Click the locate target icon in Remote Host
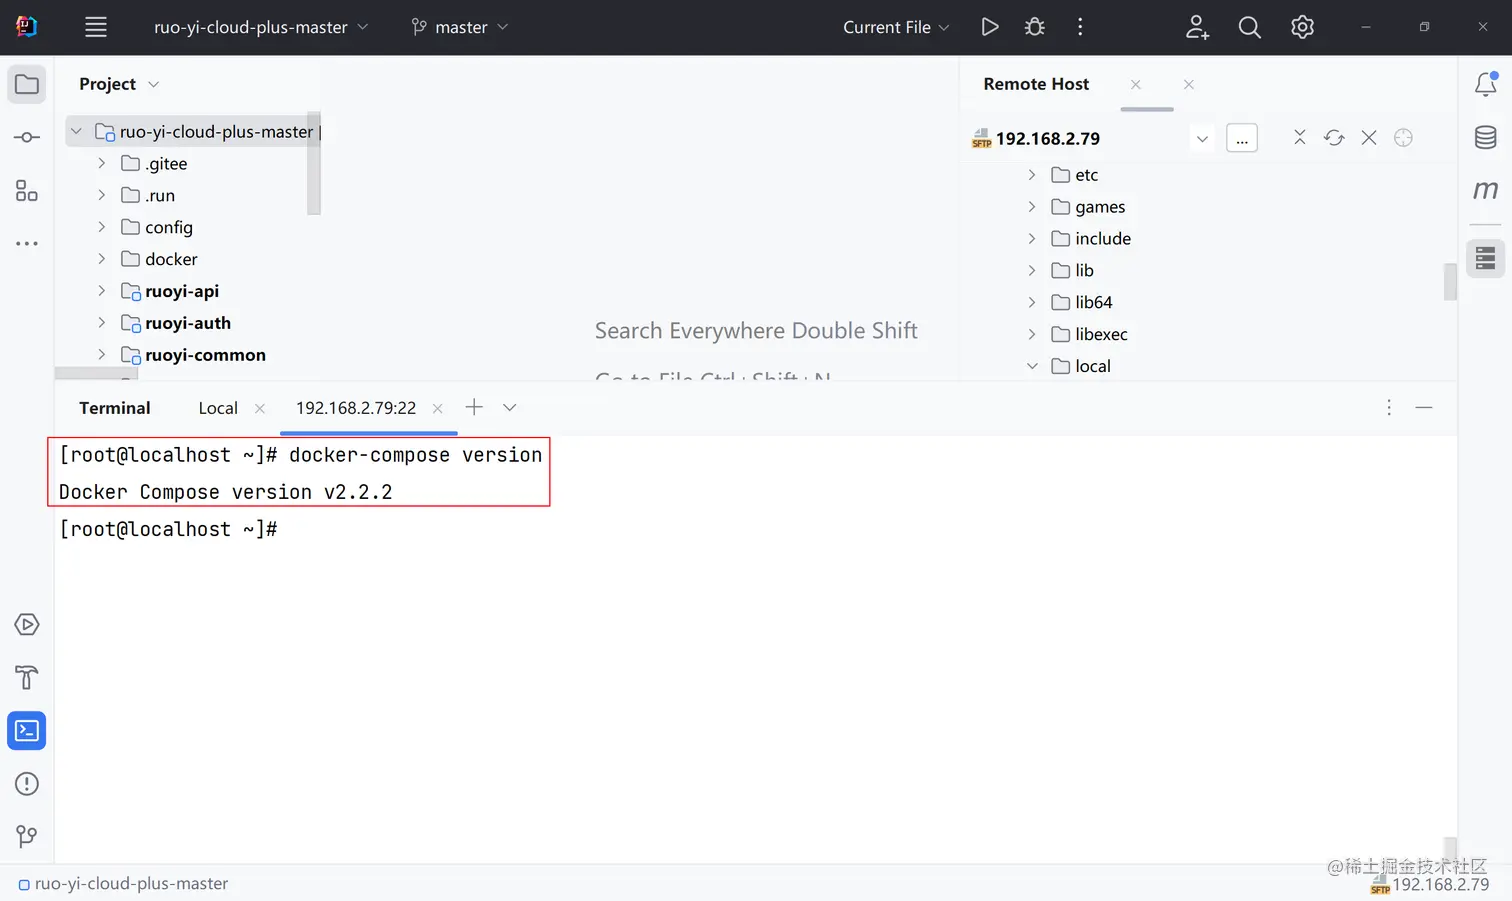 1403,137
